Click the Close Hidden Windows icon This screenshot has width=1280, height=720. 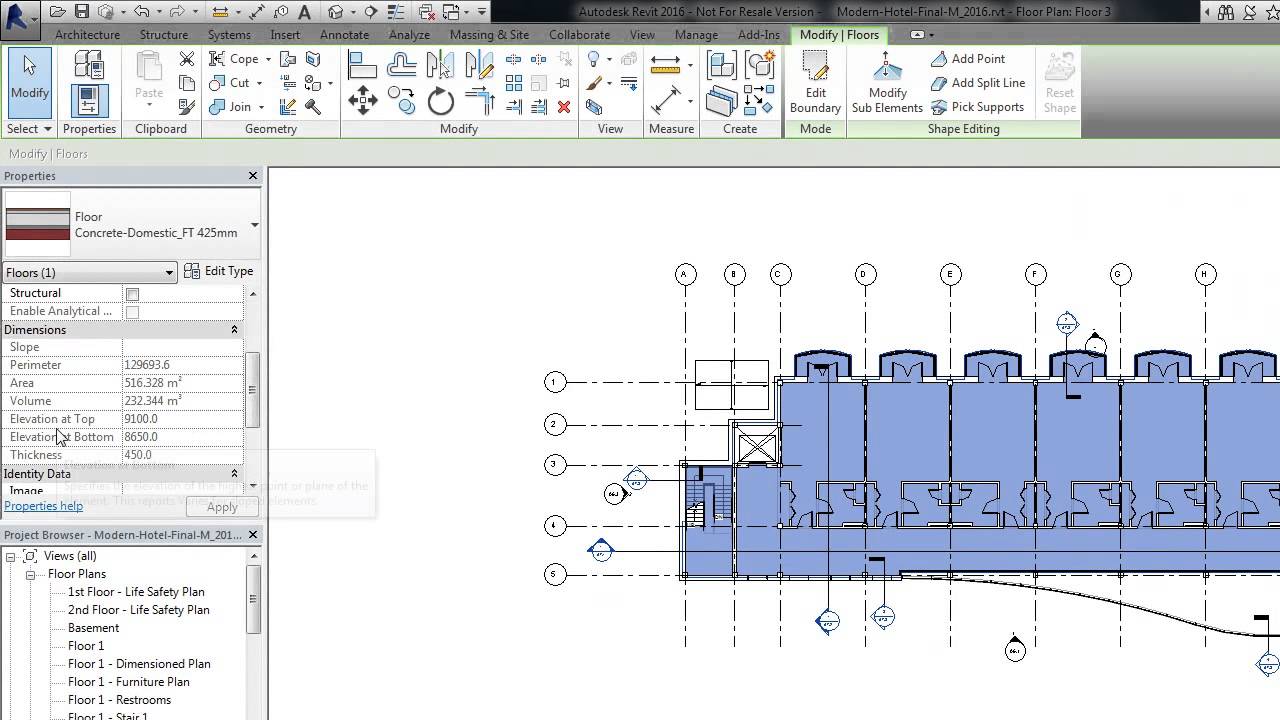click(428, 12)
